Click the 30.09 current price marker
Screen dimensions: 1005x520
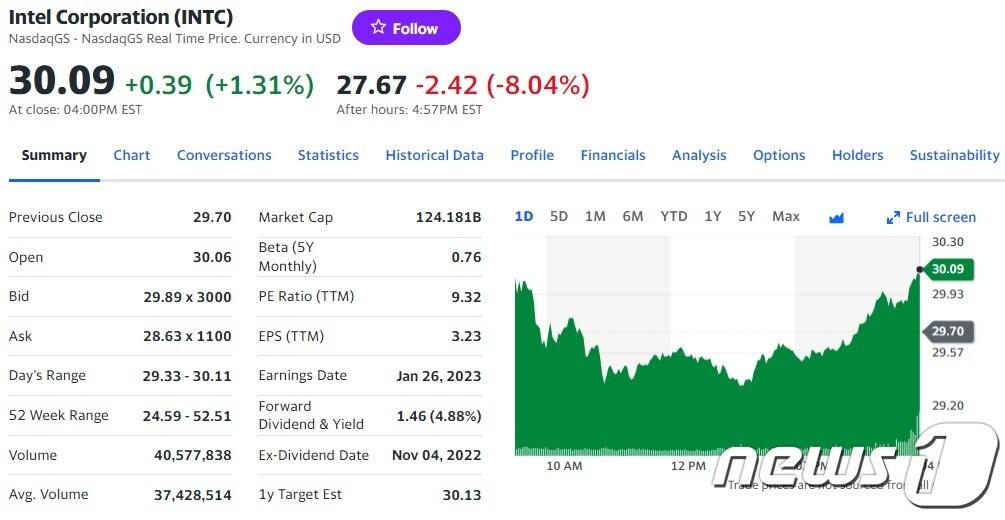click(x=946, y=269)
